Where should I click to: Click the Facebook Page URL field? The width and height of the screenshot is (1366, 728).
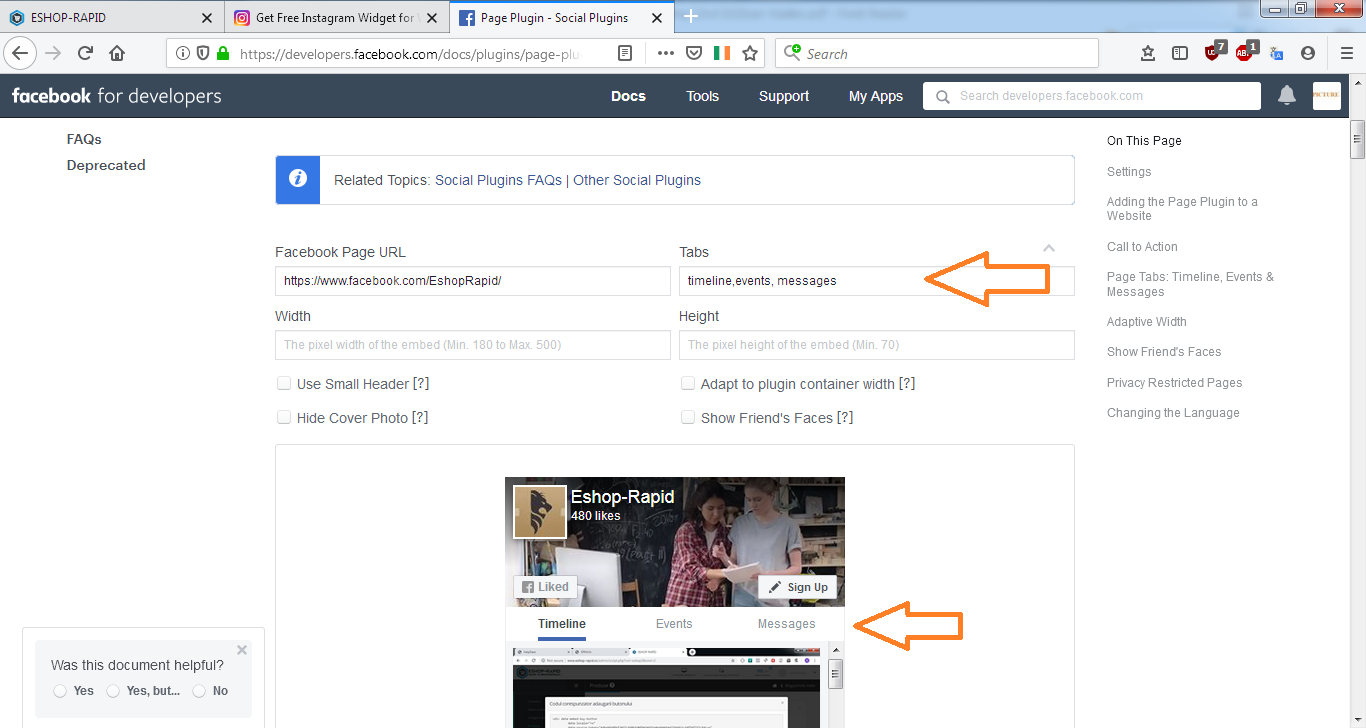point(473,281)
